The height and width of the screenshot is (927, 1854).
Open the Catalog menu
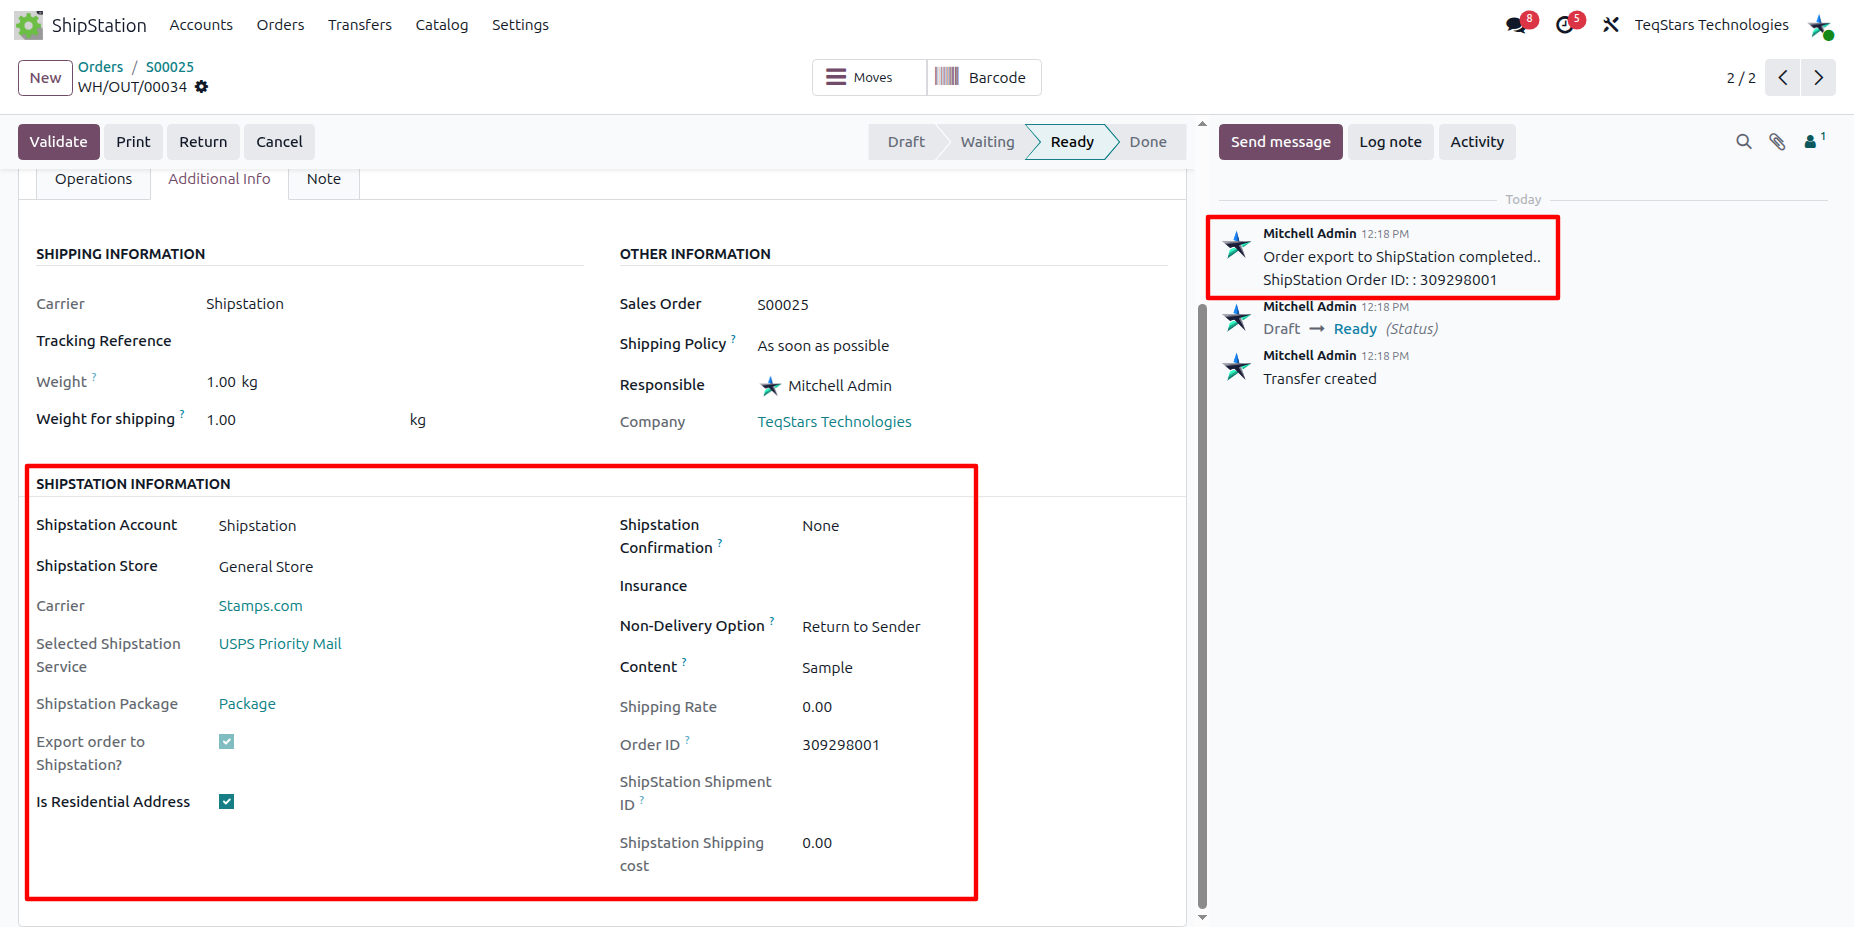pyautogui.click(x=442, y=25)
